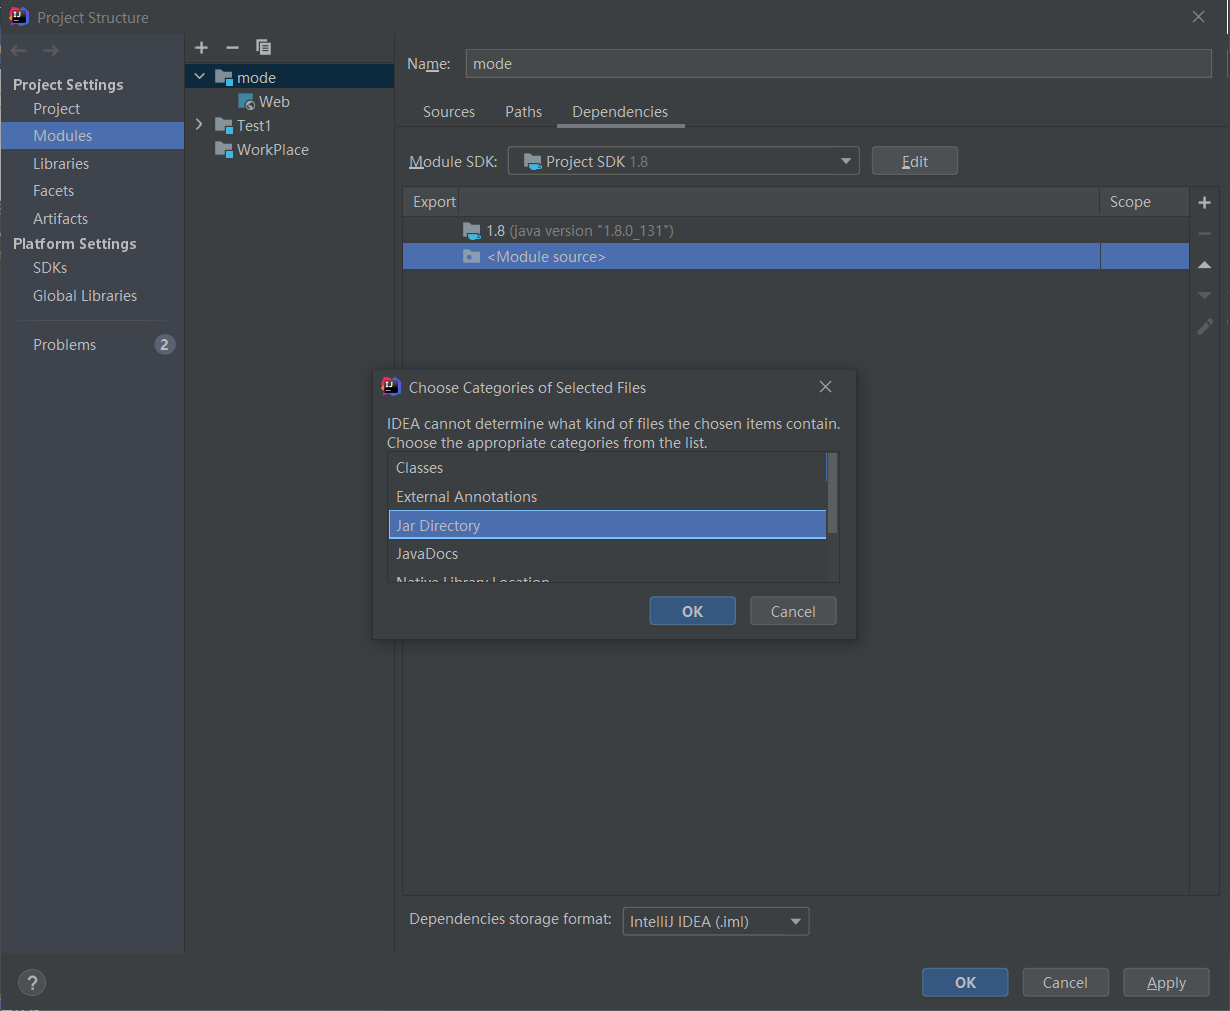Image resolution: width=1230 pixels, height=1011 pixels.
Task: Click the Edit button beside Module SDK
Action: pos(915,161)
